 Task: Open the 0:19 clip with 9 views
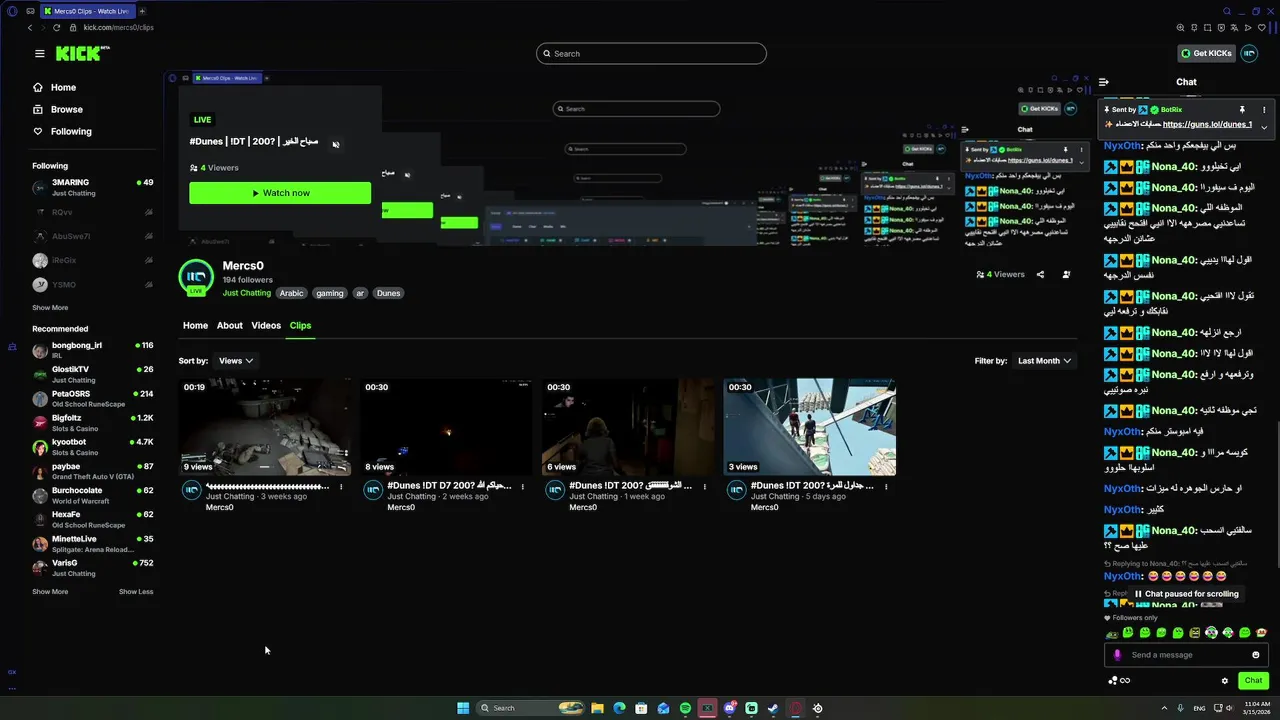(x=264, y=427)
